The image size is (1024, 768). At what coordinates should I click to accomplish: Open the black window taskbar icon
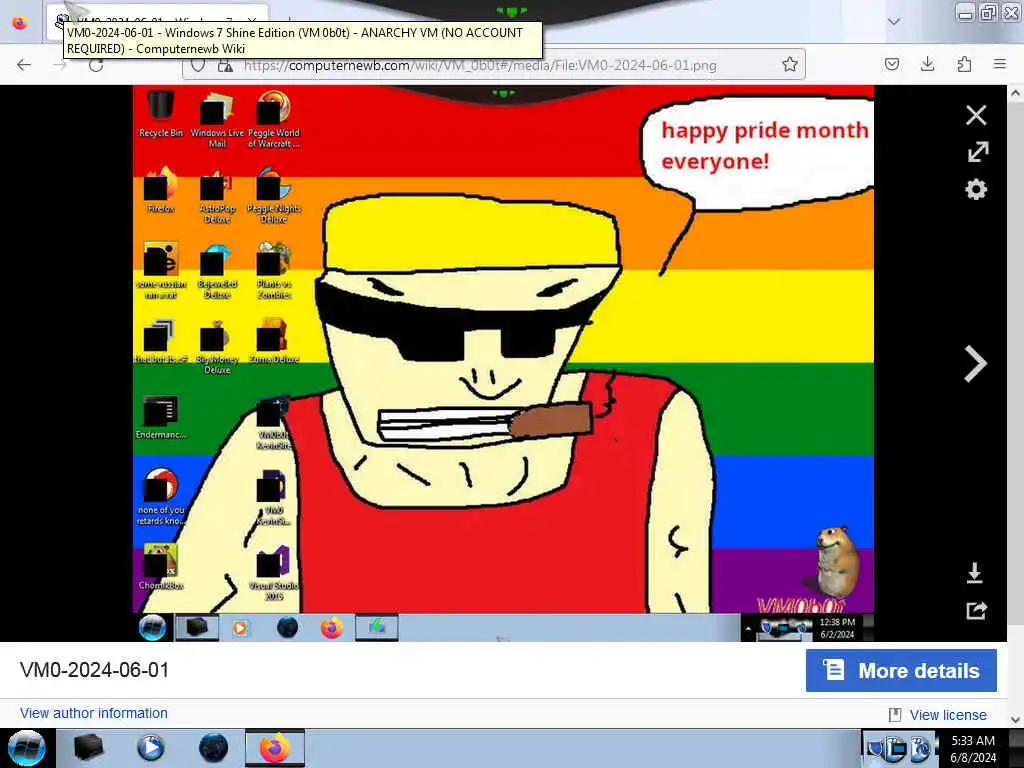coord(89,748)
